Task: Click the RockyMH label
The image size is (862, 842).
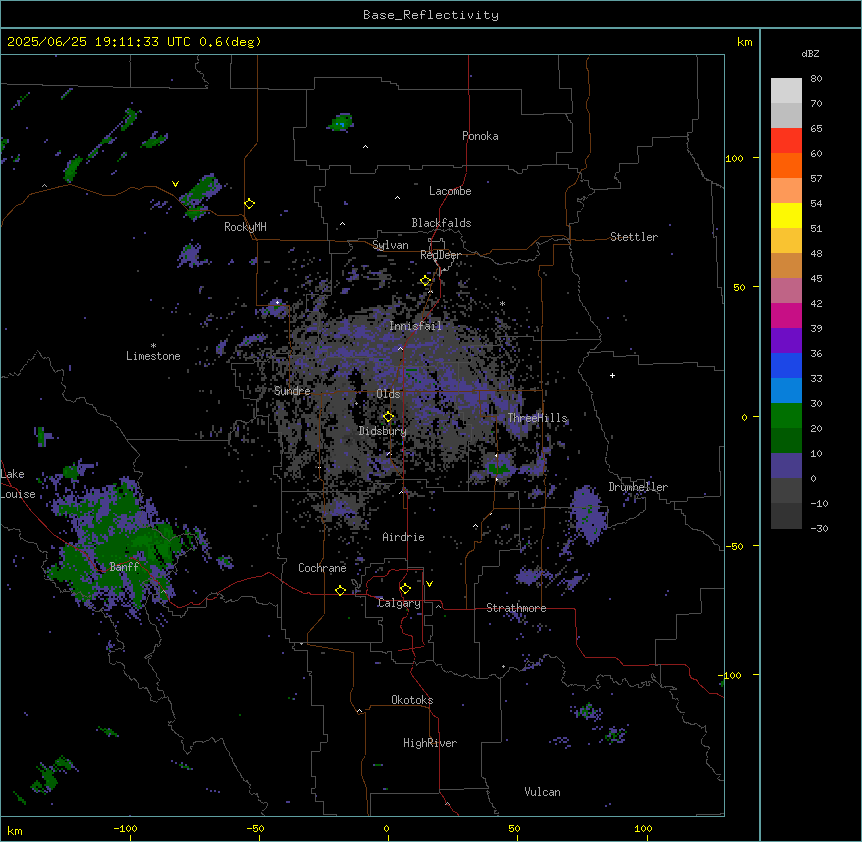Action: [245, 227]
